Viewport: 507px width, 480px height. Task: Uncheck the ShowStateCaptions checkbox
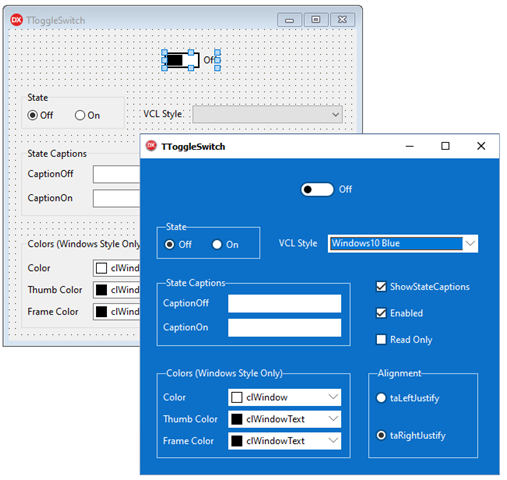click(381, 287)
